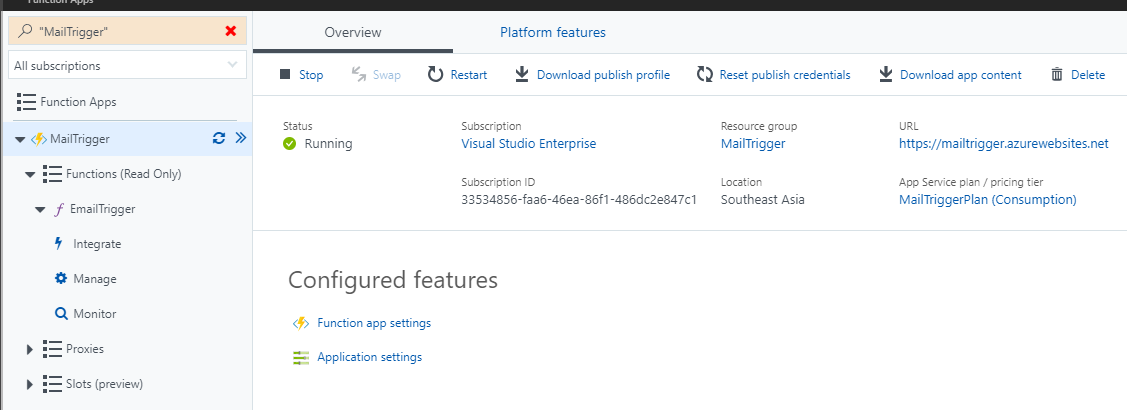1127x410 pixels.
Task: Click the search magnifier icon in the filter box
Action: [x=25, y=31]
